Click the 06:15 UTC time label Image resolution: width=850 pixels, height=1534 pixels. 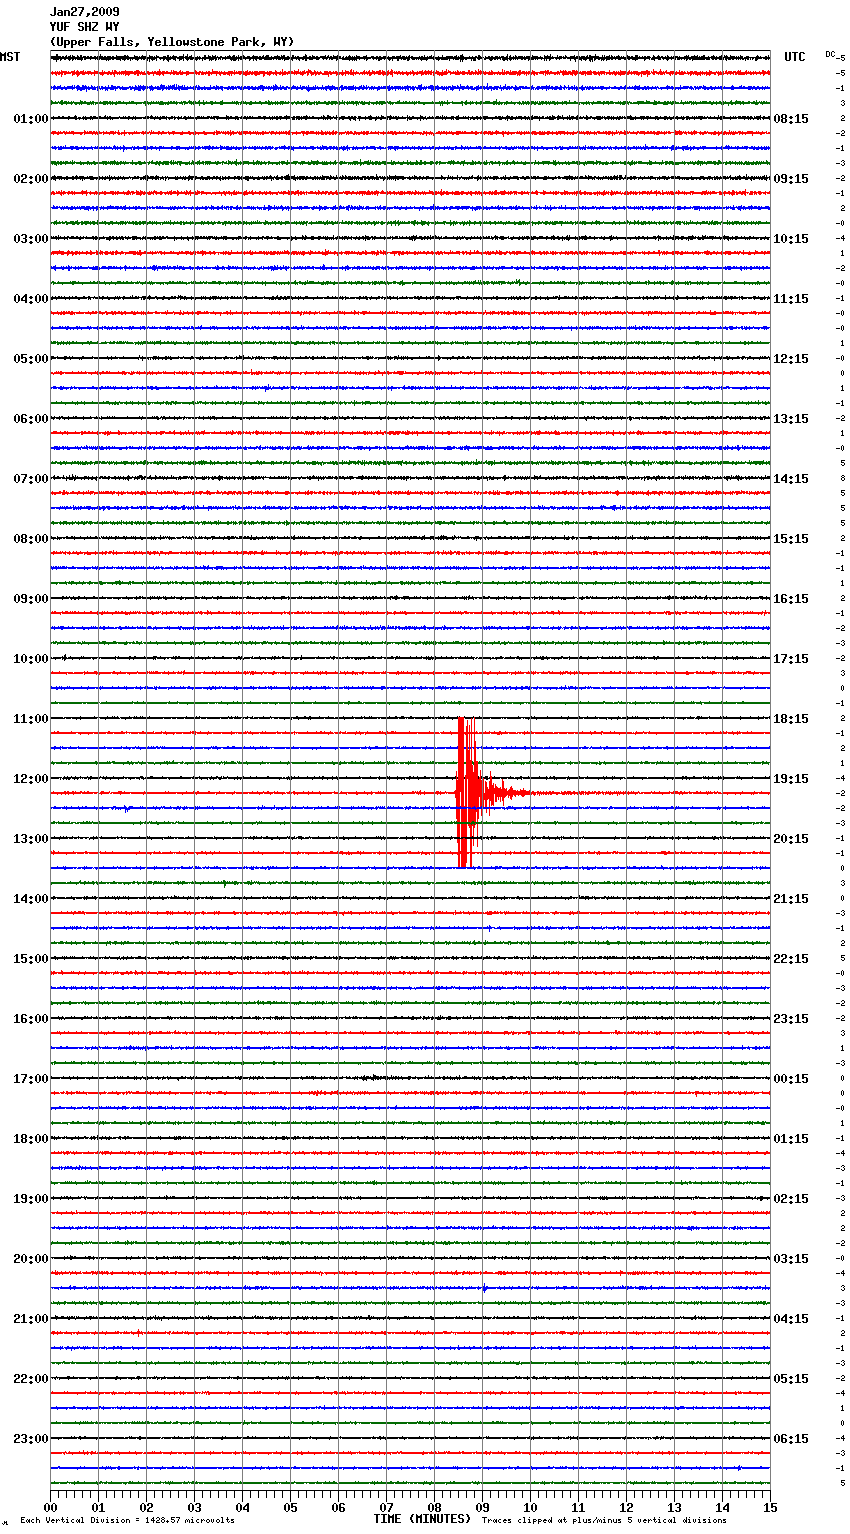(x=791, y=1439)
